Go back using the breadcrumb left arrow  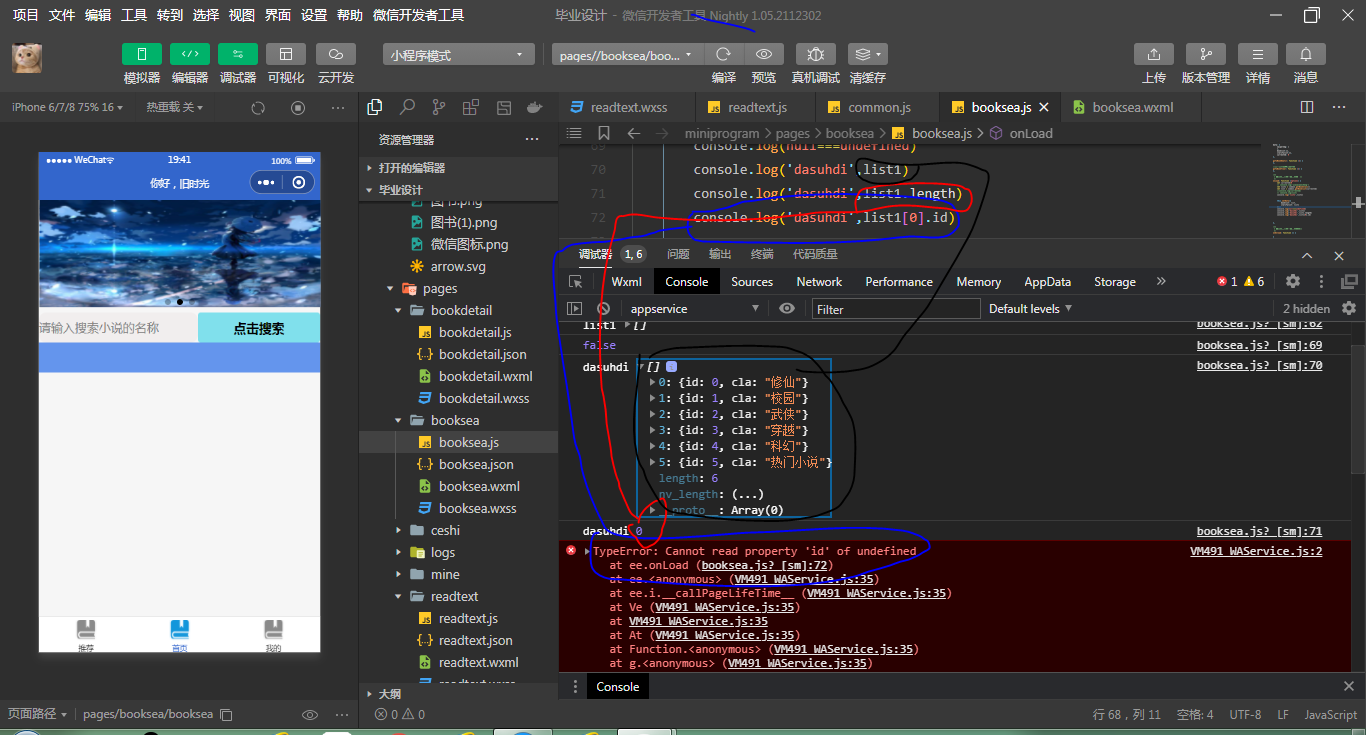pos(633,133)
